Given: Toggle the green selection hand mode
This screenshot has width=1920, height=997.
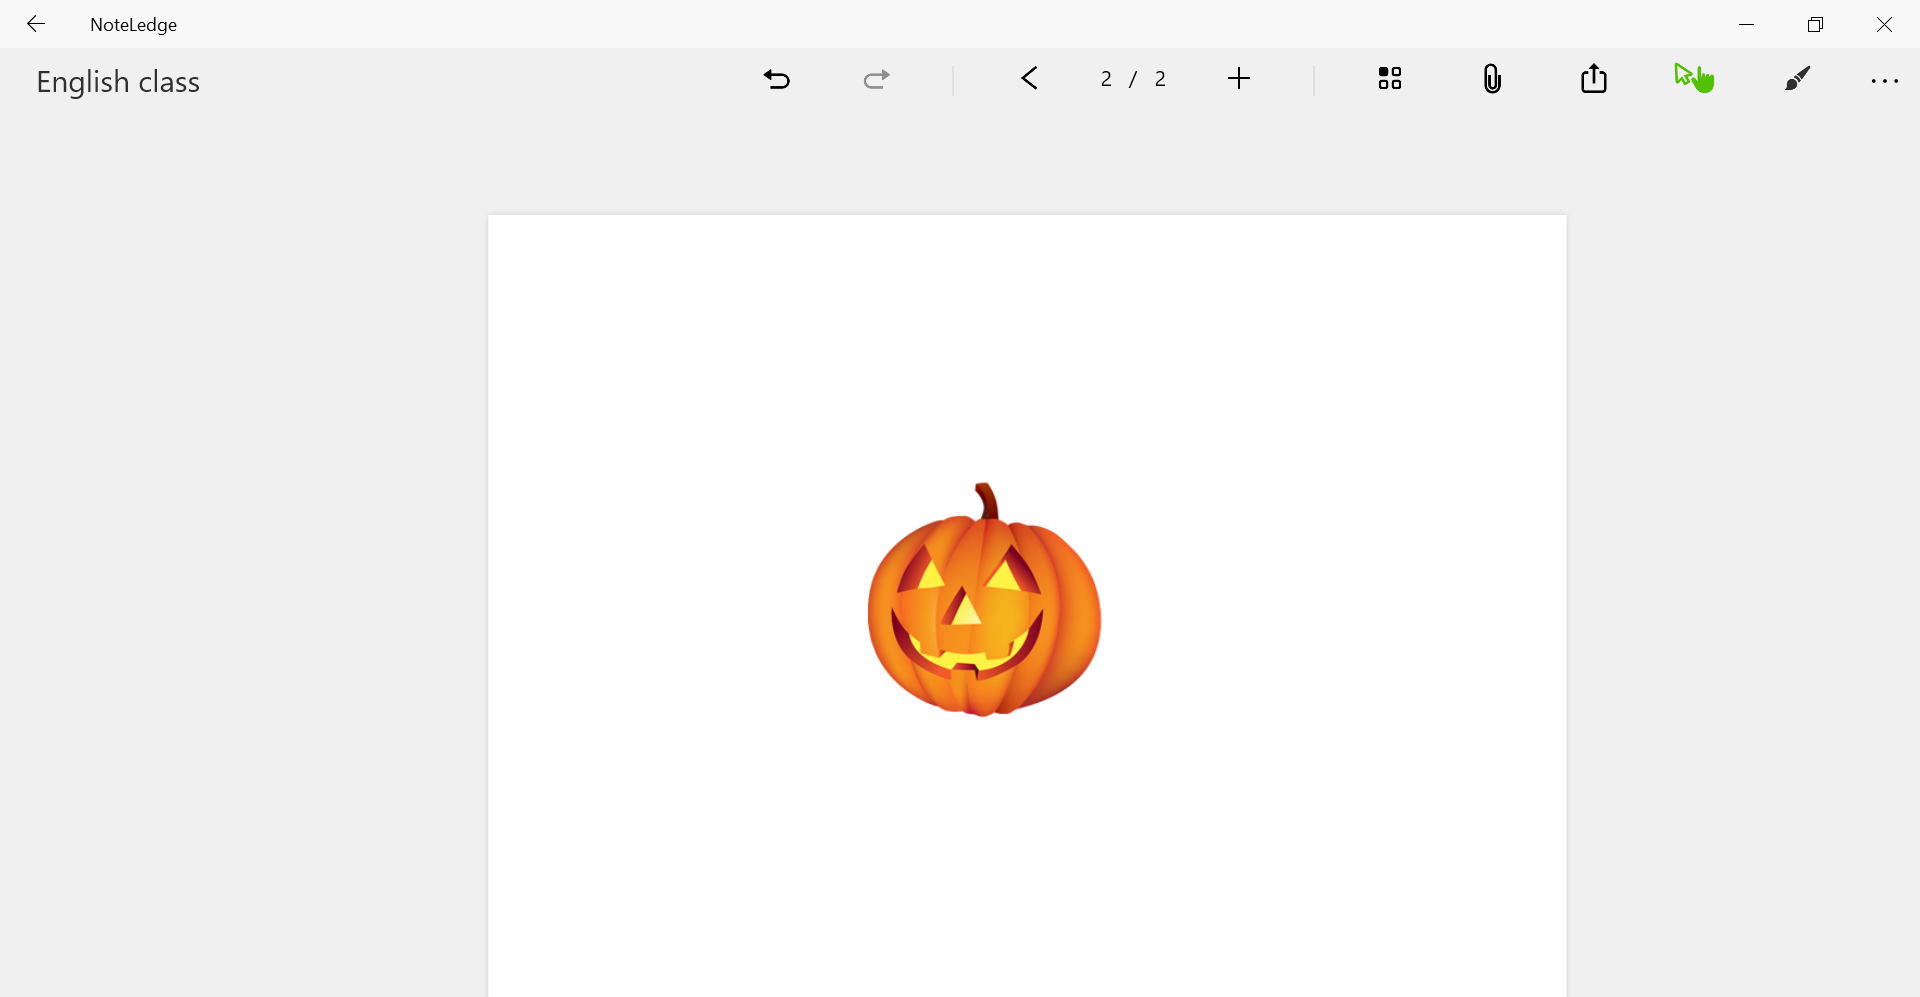Looking at the screenshot, I should (1695, 78).
